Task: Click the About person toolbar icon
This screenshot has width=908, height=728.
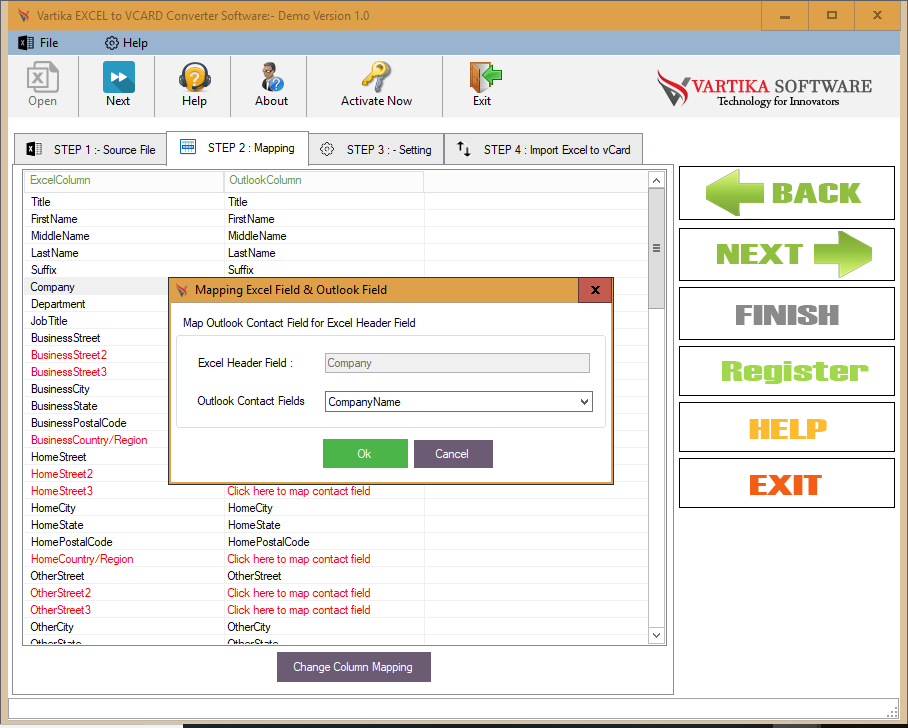Action: pos(271,85)
